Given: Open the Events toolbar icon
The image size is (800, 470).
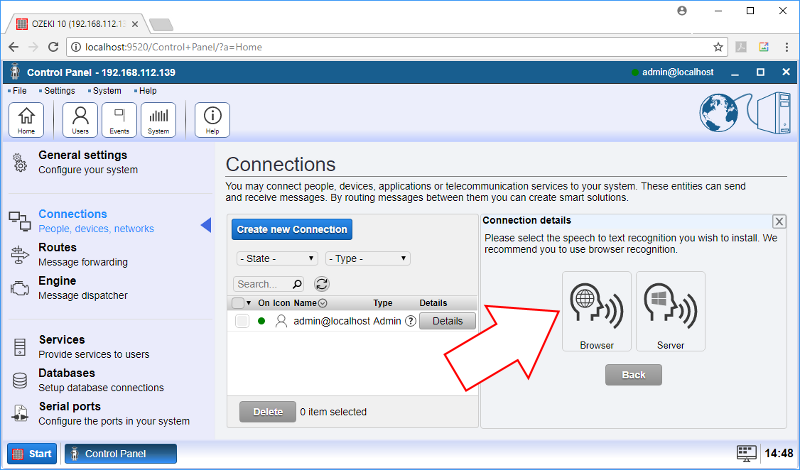Looking at the screenshot, I should (119, 119).
